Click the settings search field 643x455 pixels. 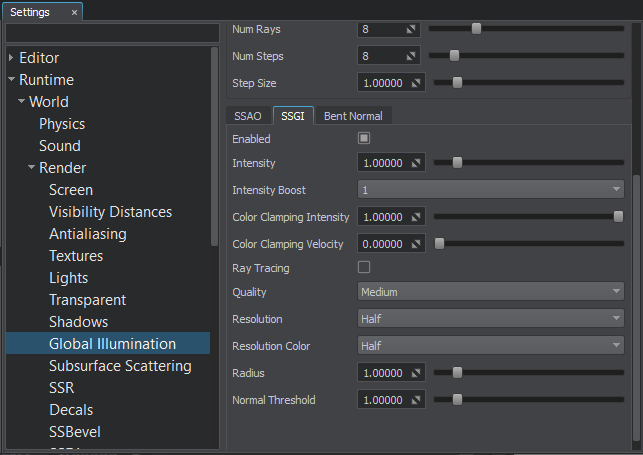click(110, 33)
